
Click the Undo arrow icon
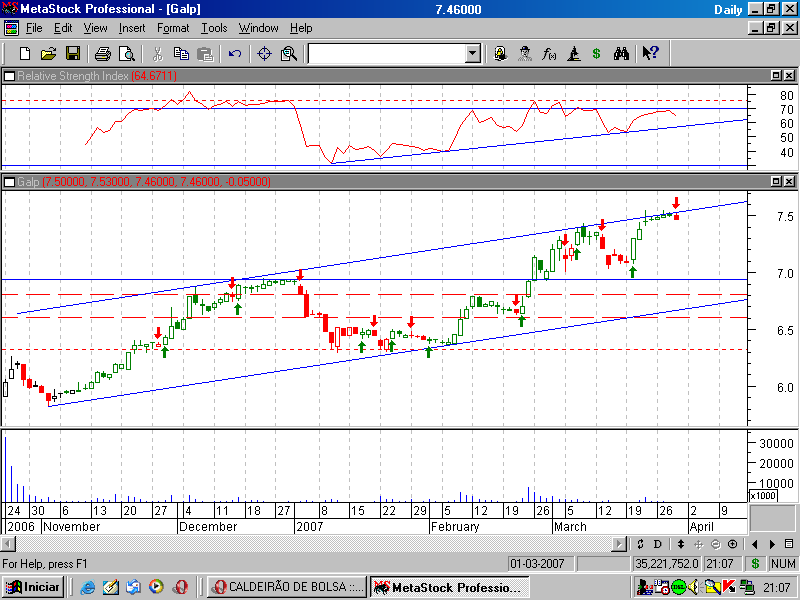coord(234,54)
